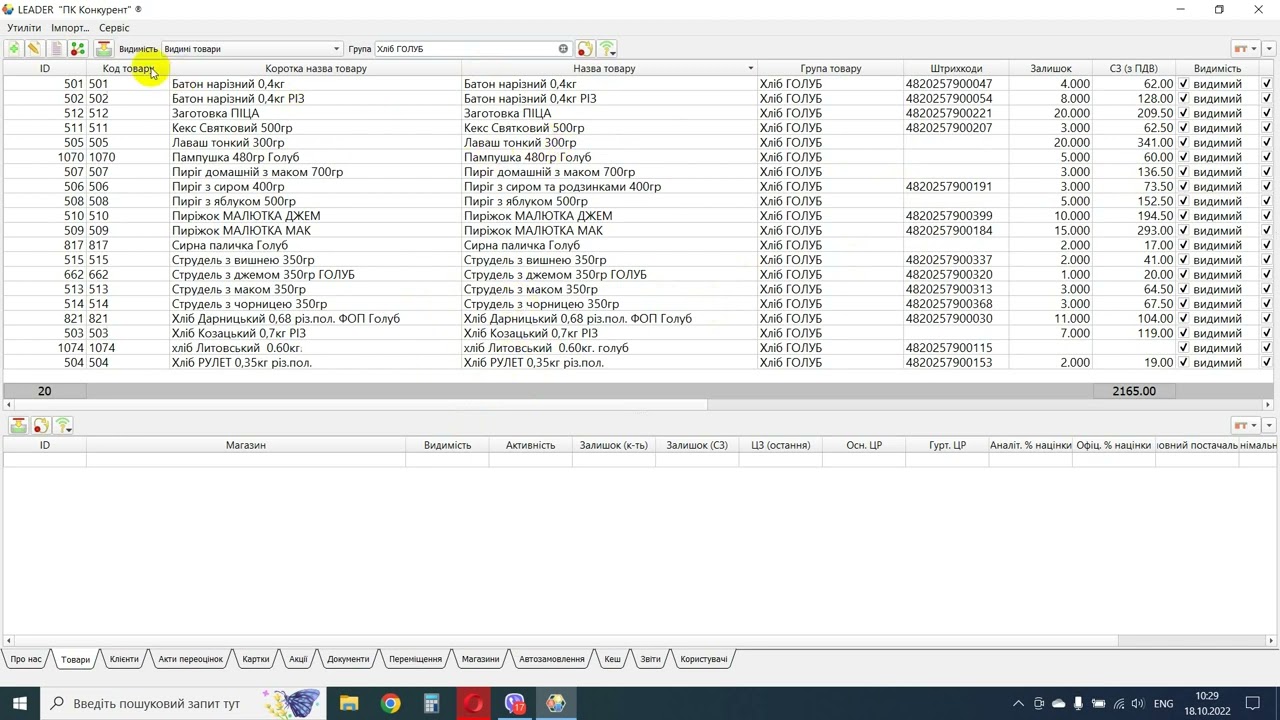Expand the dropdown arrow next to top wifi icon
Image resolution: width=1280 pixels, height=720 pixels.
click(x=613, y=51)
